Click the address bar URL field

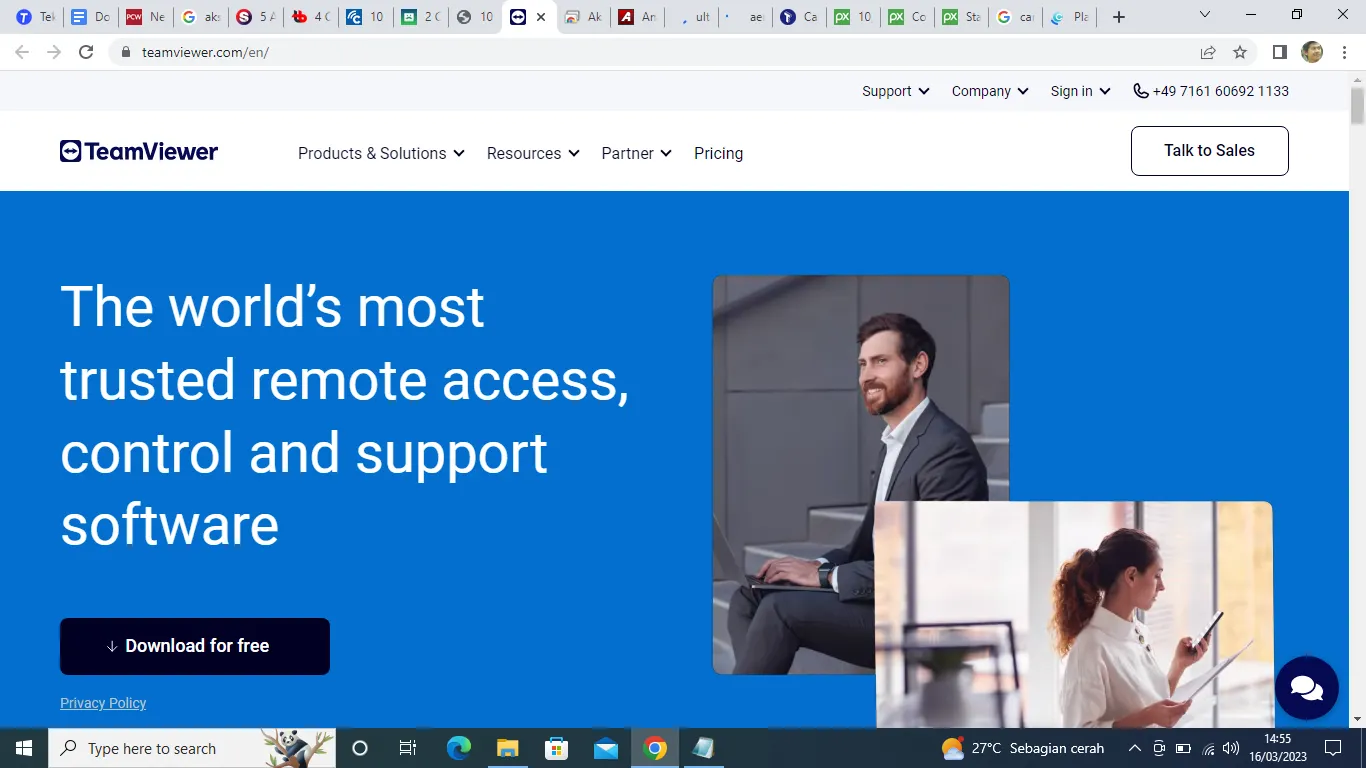coord(600,52)
